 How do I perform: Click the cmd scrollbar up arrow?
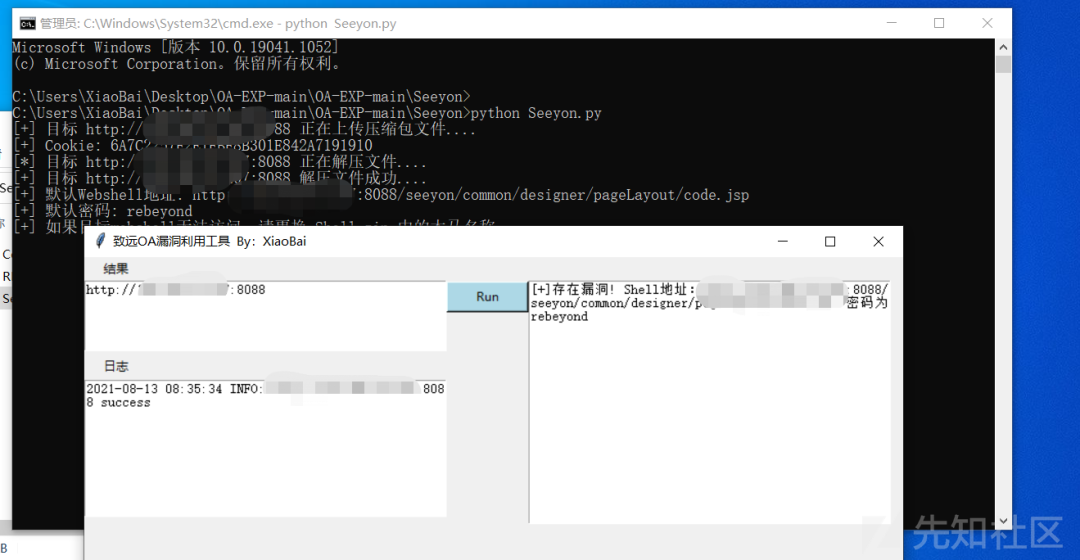(1003, 48)
